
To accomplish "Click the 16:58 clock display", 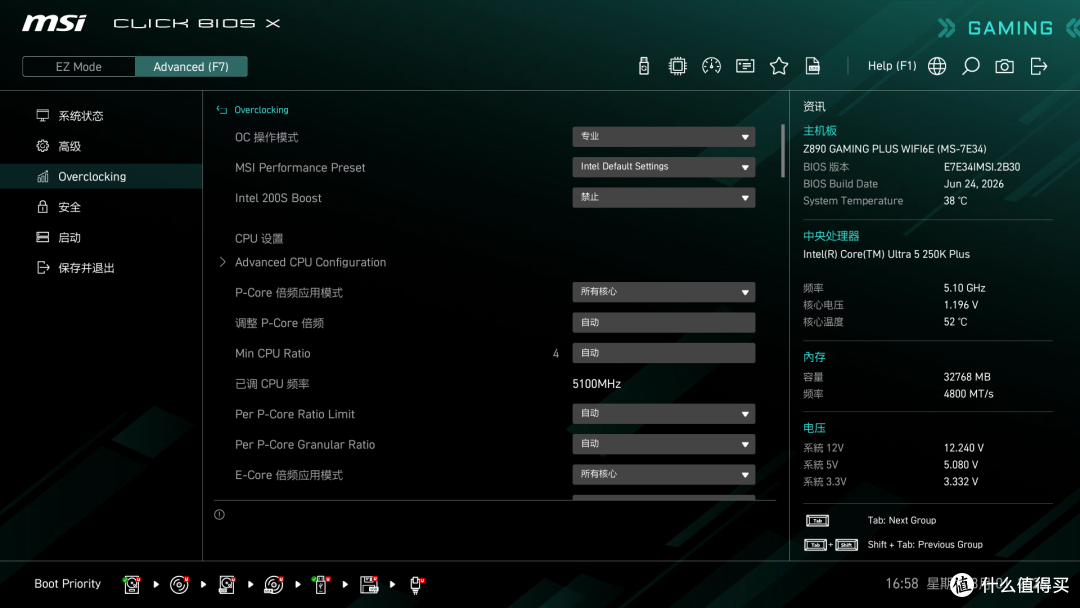I will tap(902, 584).
